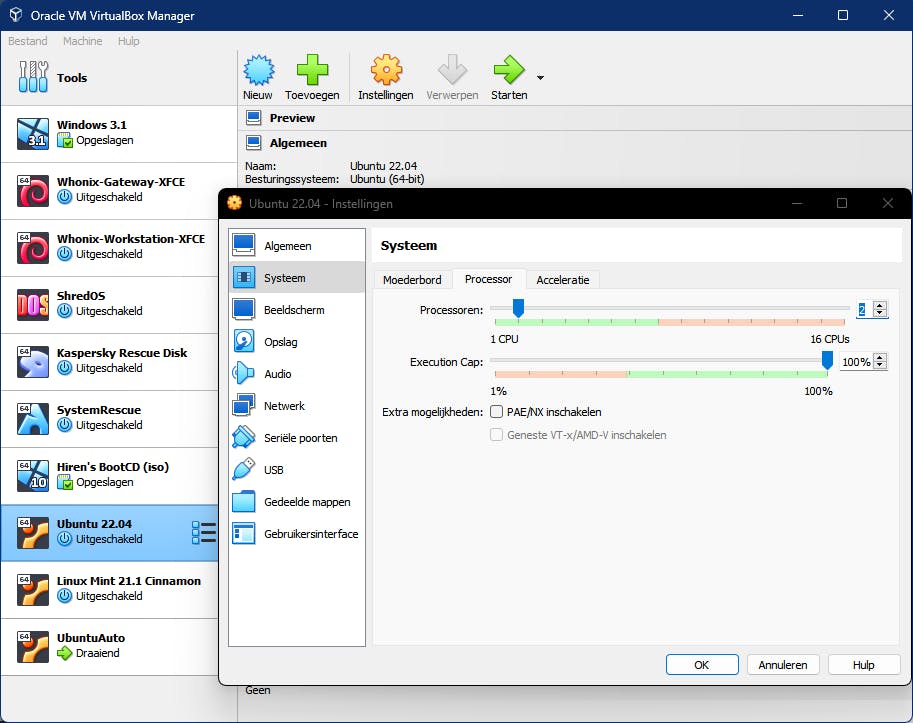Click Draaiend status under UbuntuAuto
Viewport: 913px width, 723px height.
click(x=98, y=653)
